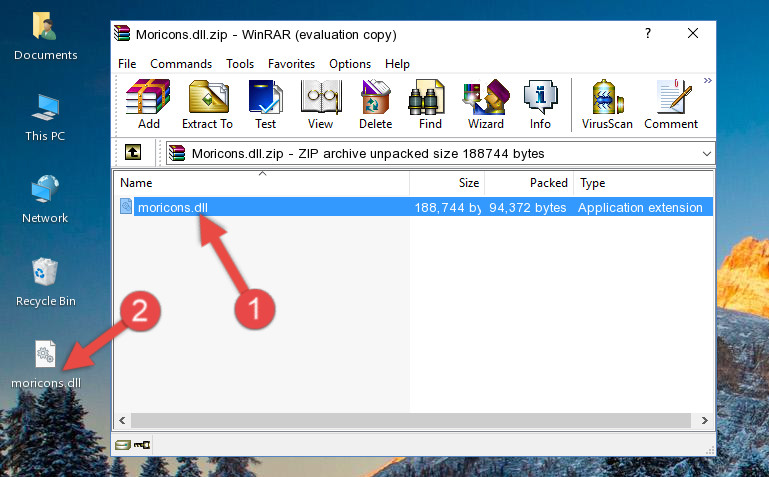Viewport: 769px width, 477px height.
Task: Select moricons.dll in the archive list
Action: pyautogui.click(x=173, y=208)
